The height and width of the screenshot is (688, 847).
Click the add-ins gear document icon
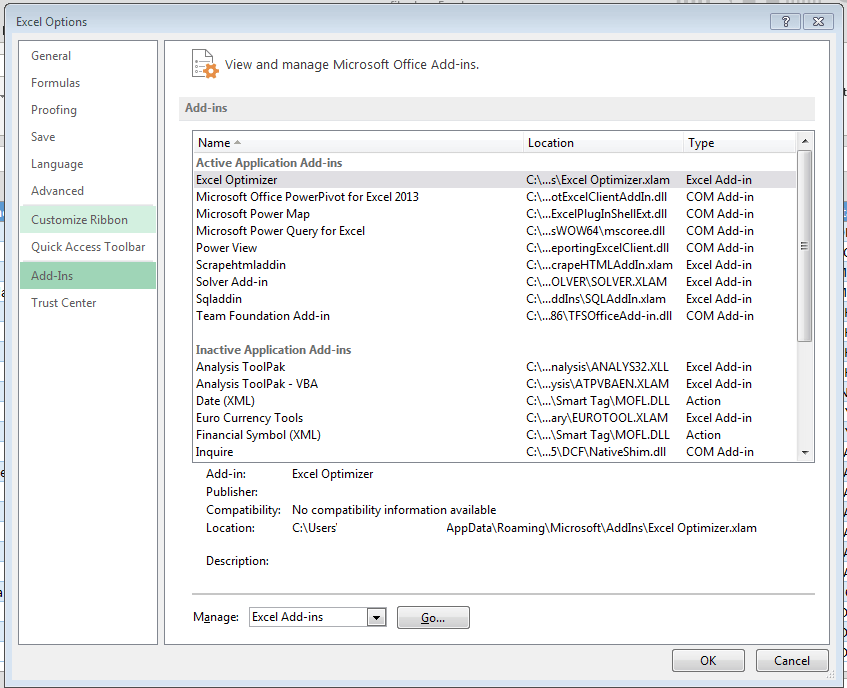point(205,64)
